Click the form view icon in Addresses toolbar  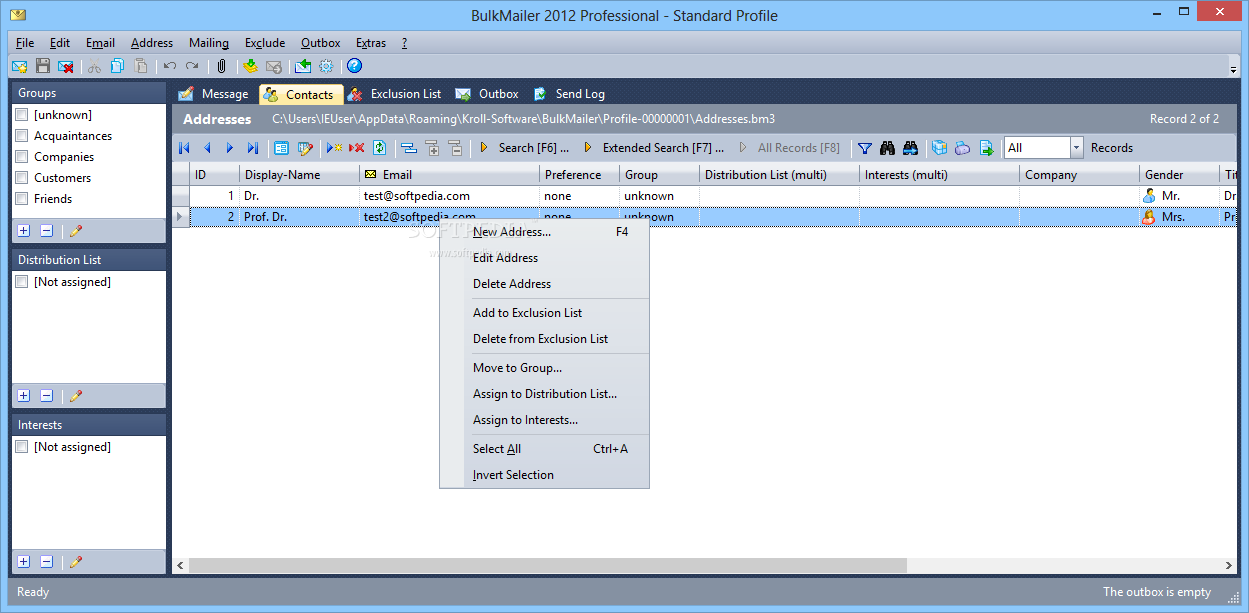(282, 148)
